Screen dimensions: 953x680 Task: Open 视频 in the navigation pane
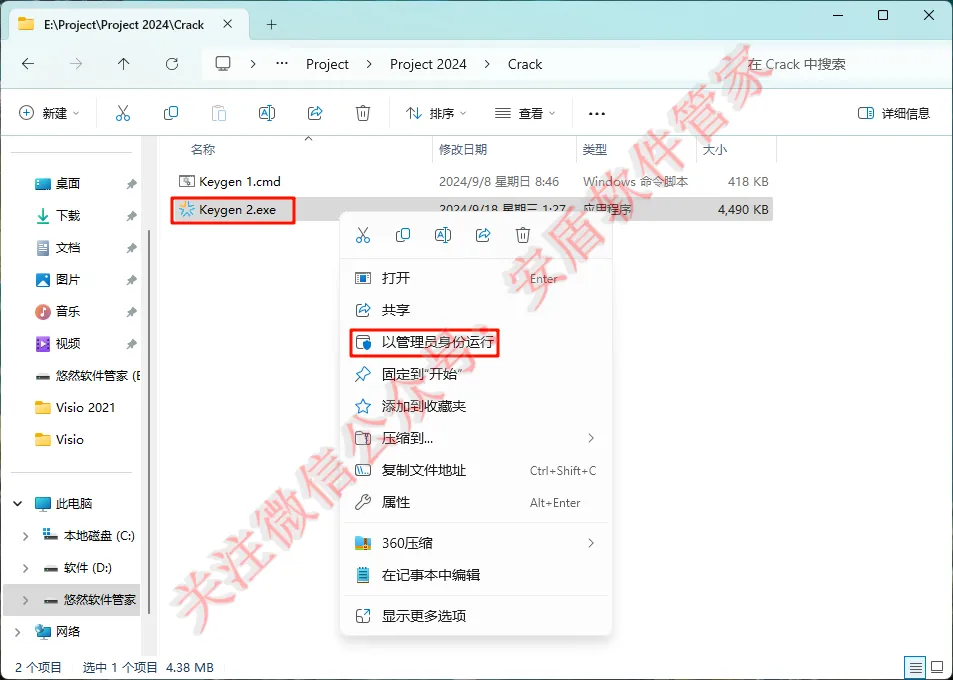[67, 343]
